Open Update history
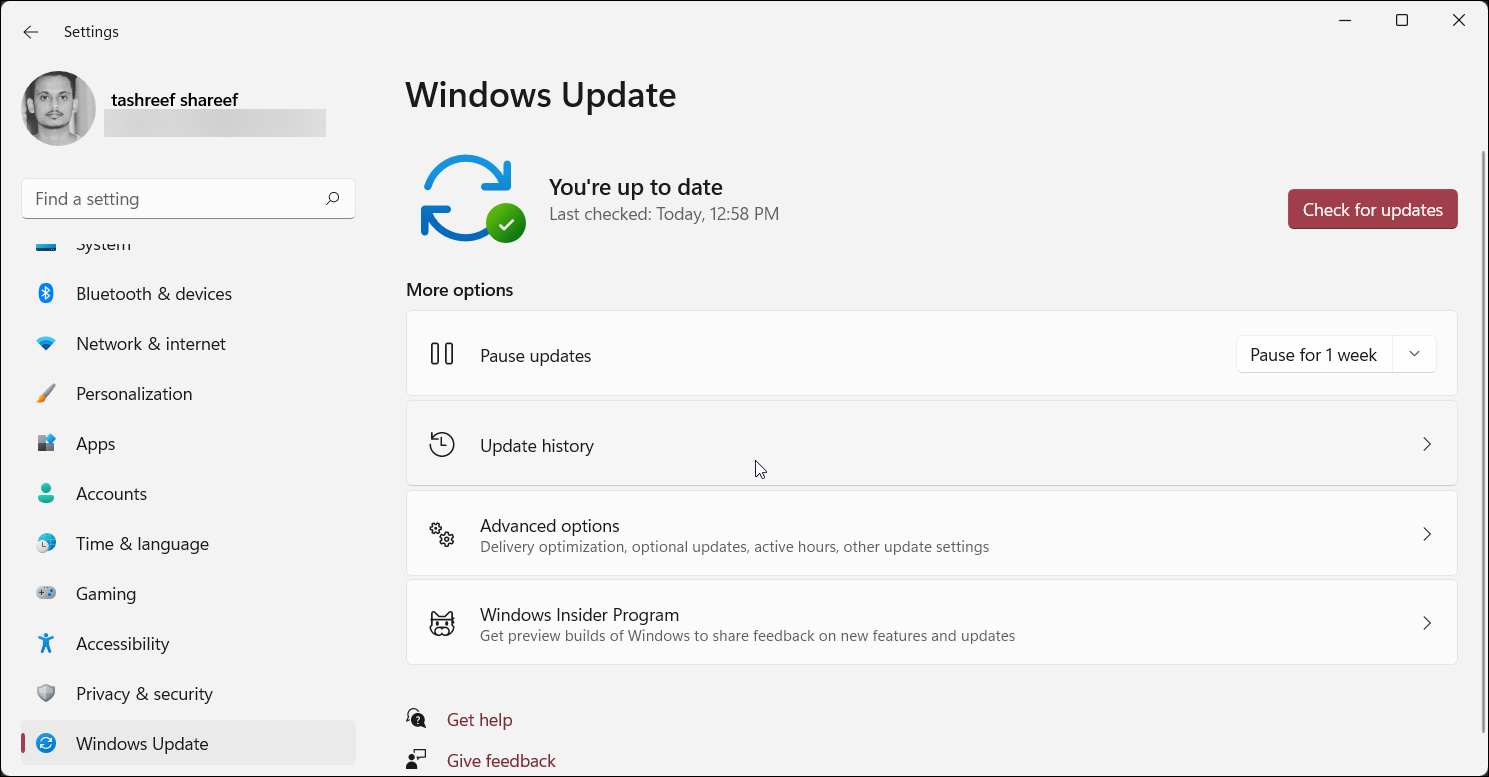The height and width of the screenshot is (777, 1489). [932, 444]
